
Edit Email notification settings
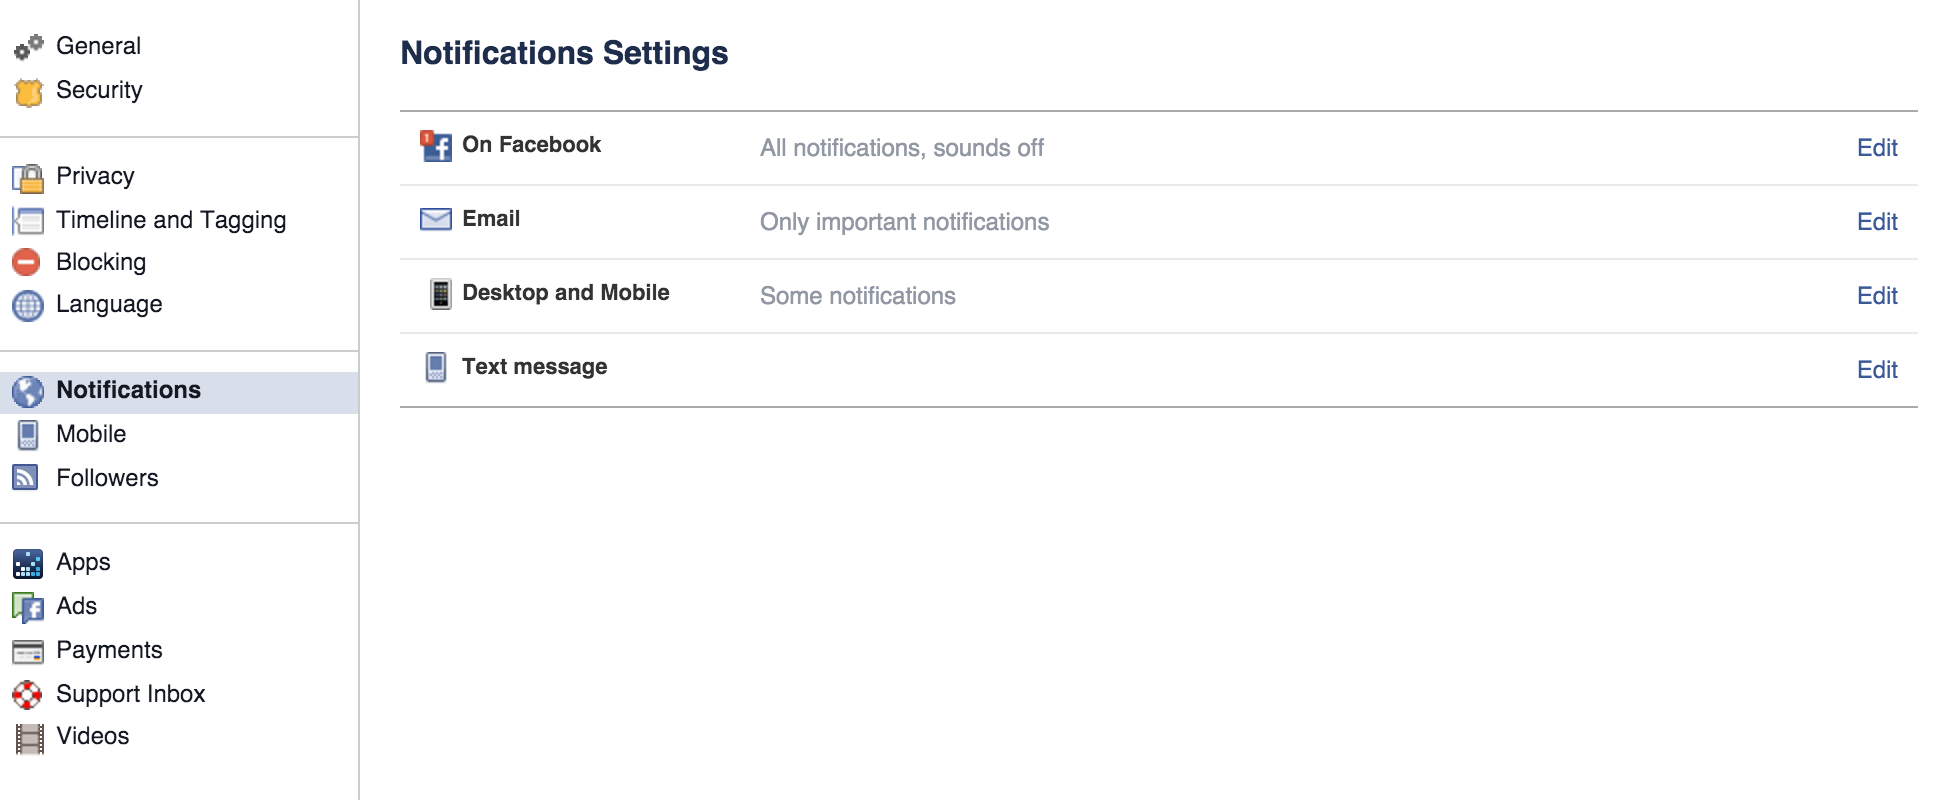[1876, 222]
